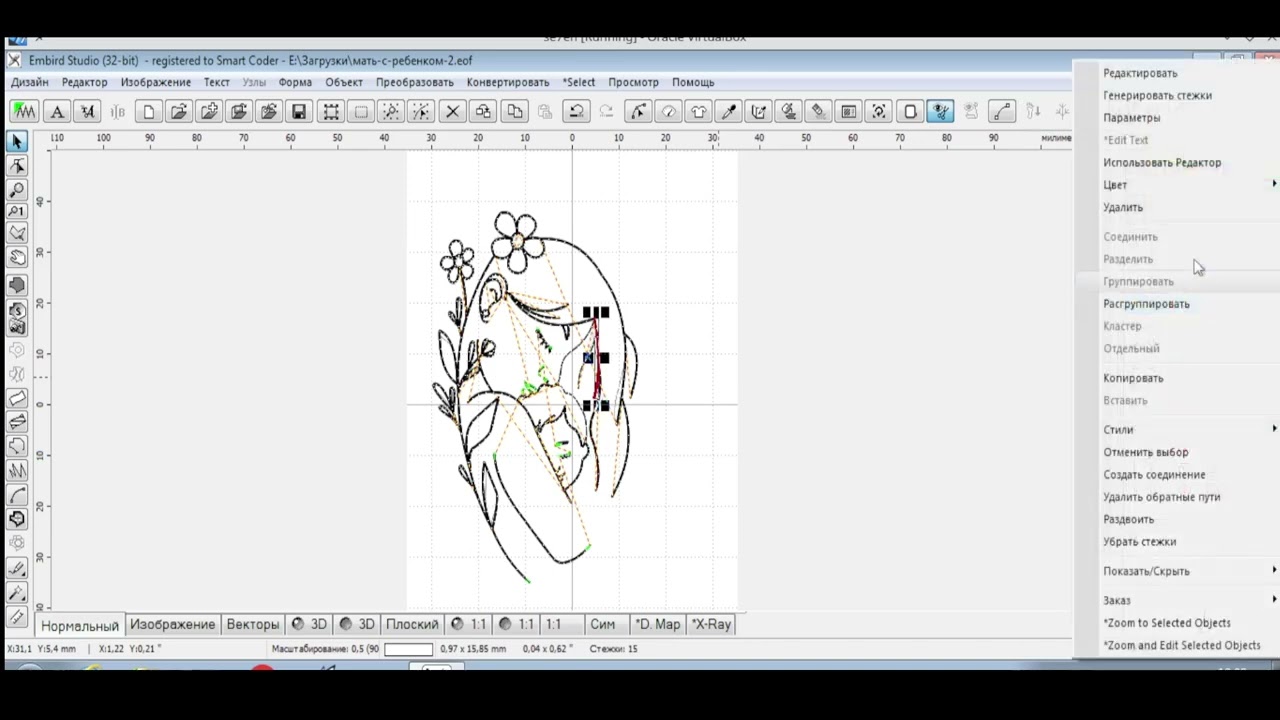This screenshot has height=720, width=1280.
Task: Select the magnifier zoom tool
Action: (x=17, y=189)
